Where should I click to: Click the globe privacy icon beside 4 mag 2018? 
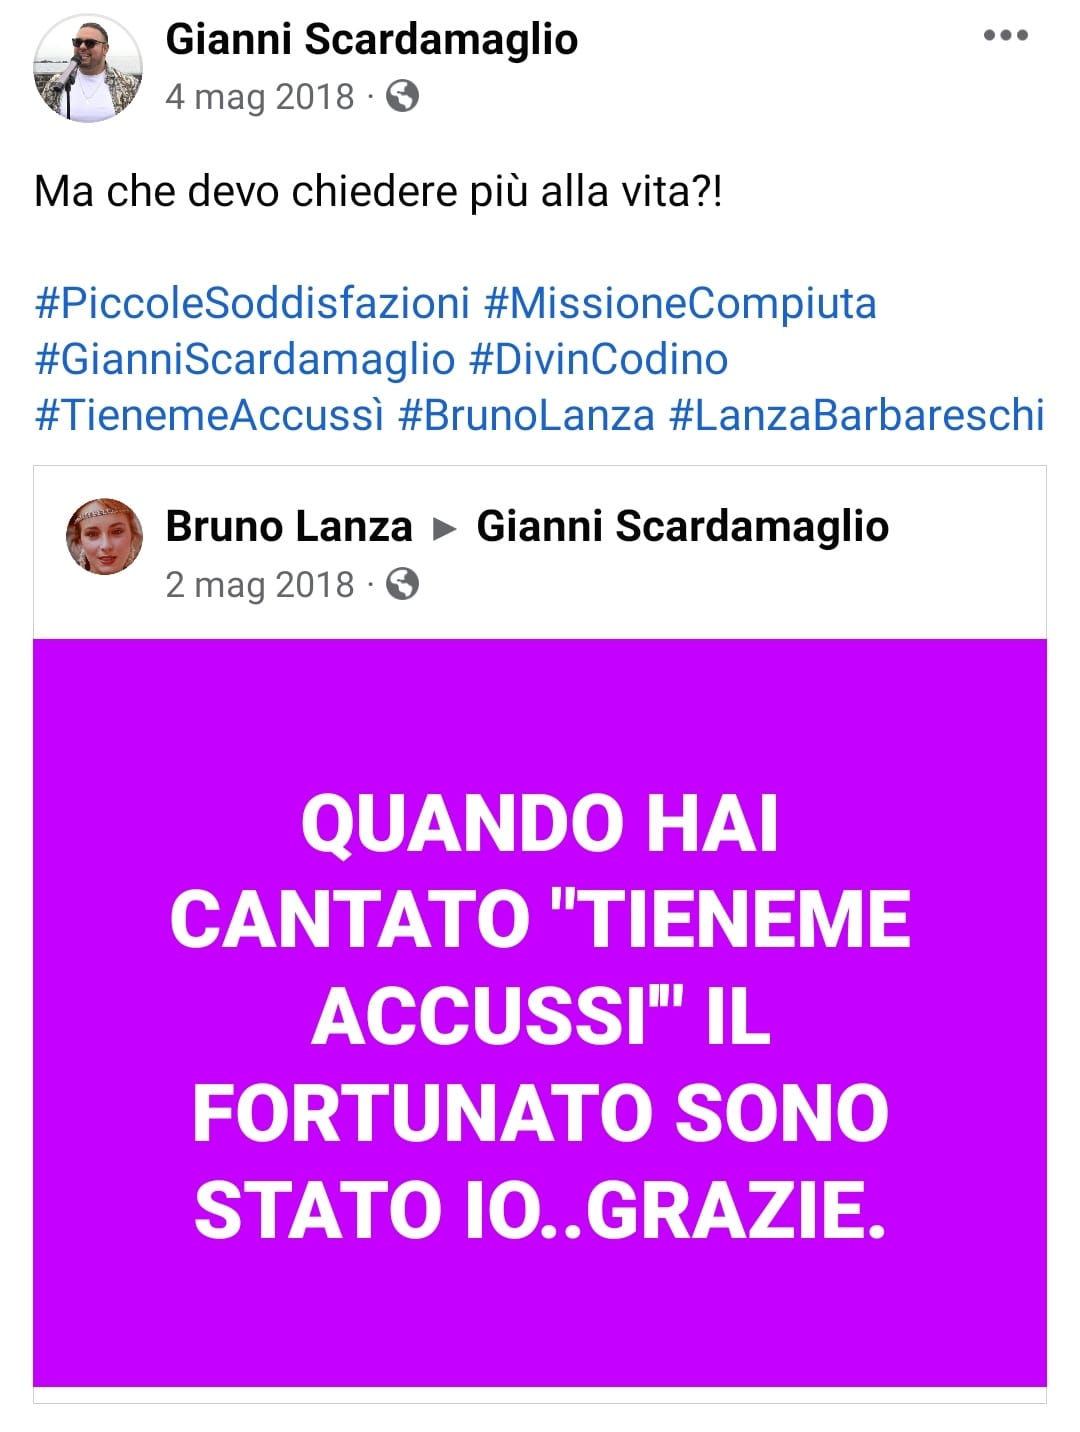point(402,96)
